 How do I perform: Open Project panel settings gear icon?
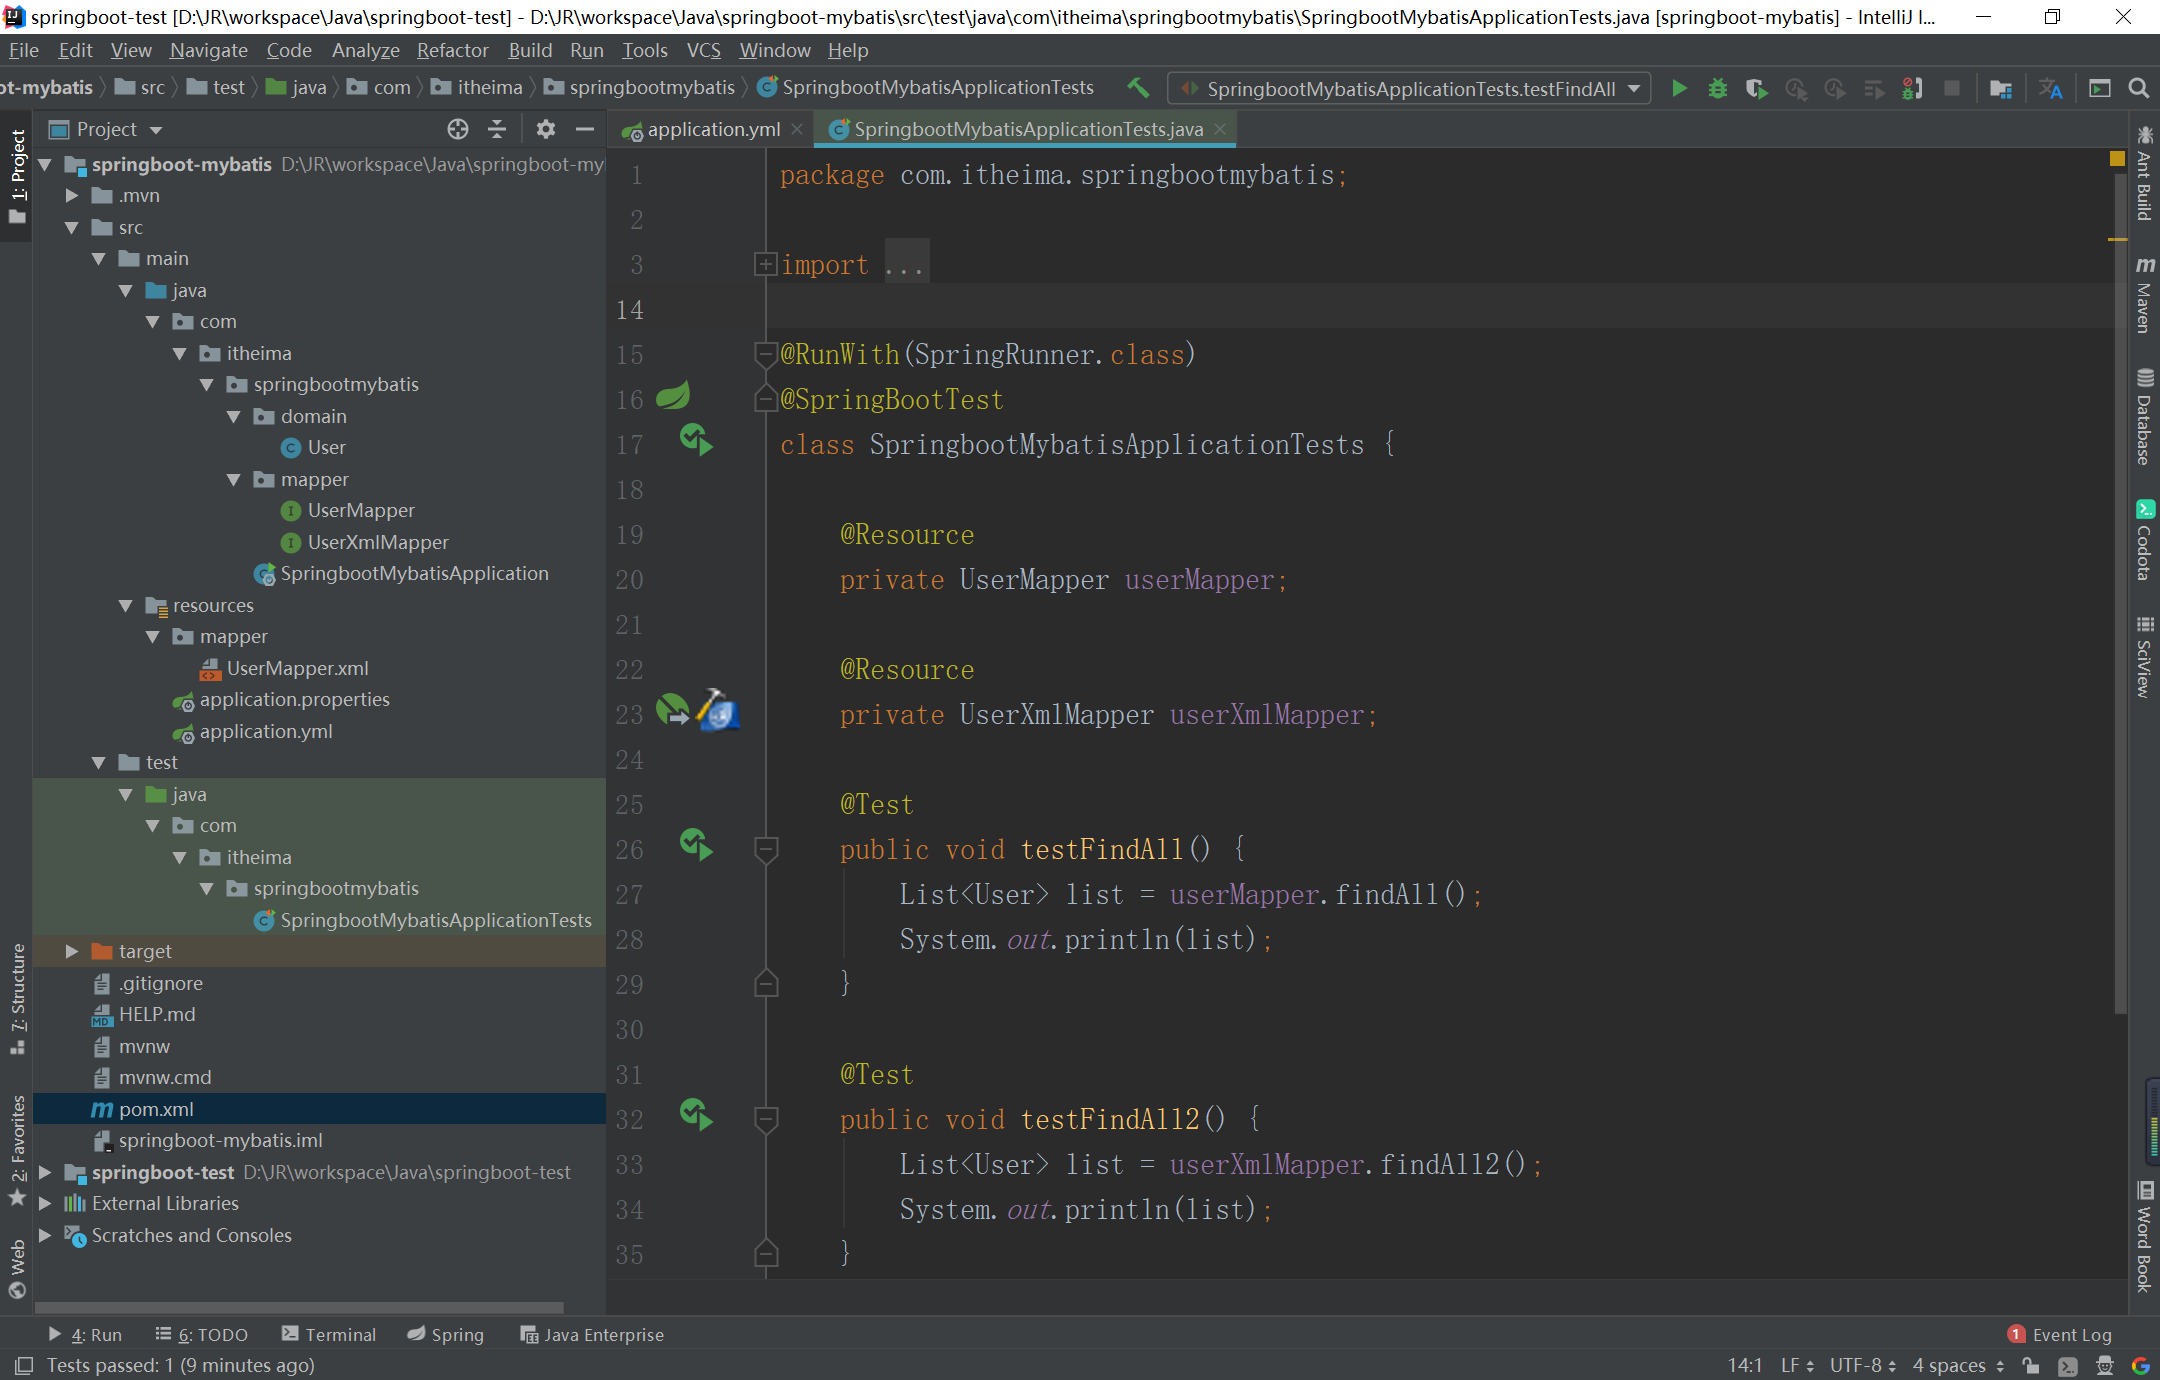pos(545,129)
